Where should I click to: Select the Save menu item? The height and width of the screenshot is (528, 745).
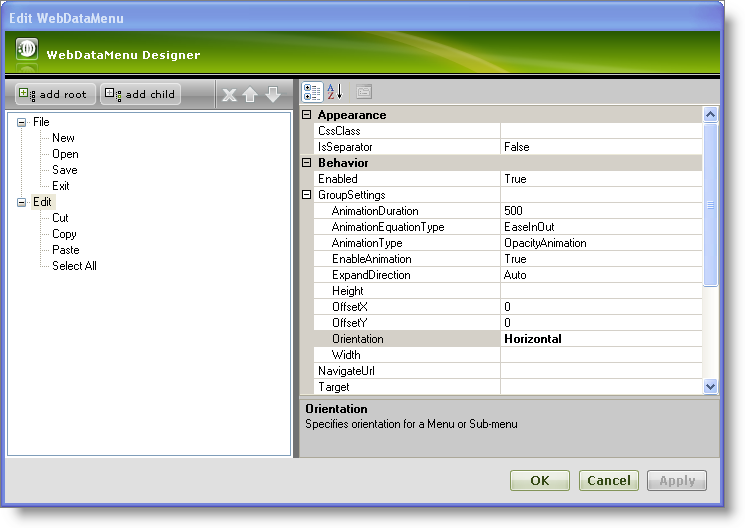coord(65,170)
